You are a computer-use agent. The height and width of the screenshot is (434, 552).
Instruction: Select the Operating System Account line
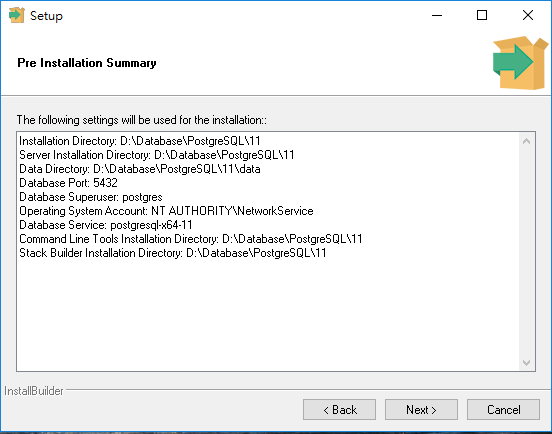166,211
